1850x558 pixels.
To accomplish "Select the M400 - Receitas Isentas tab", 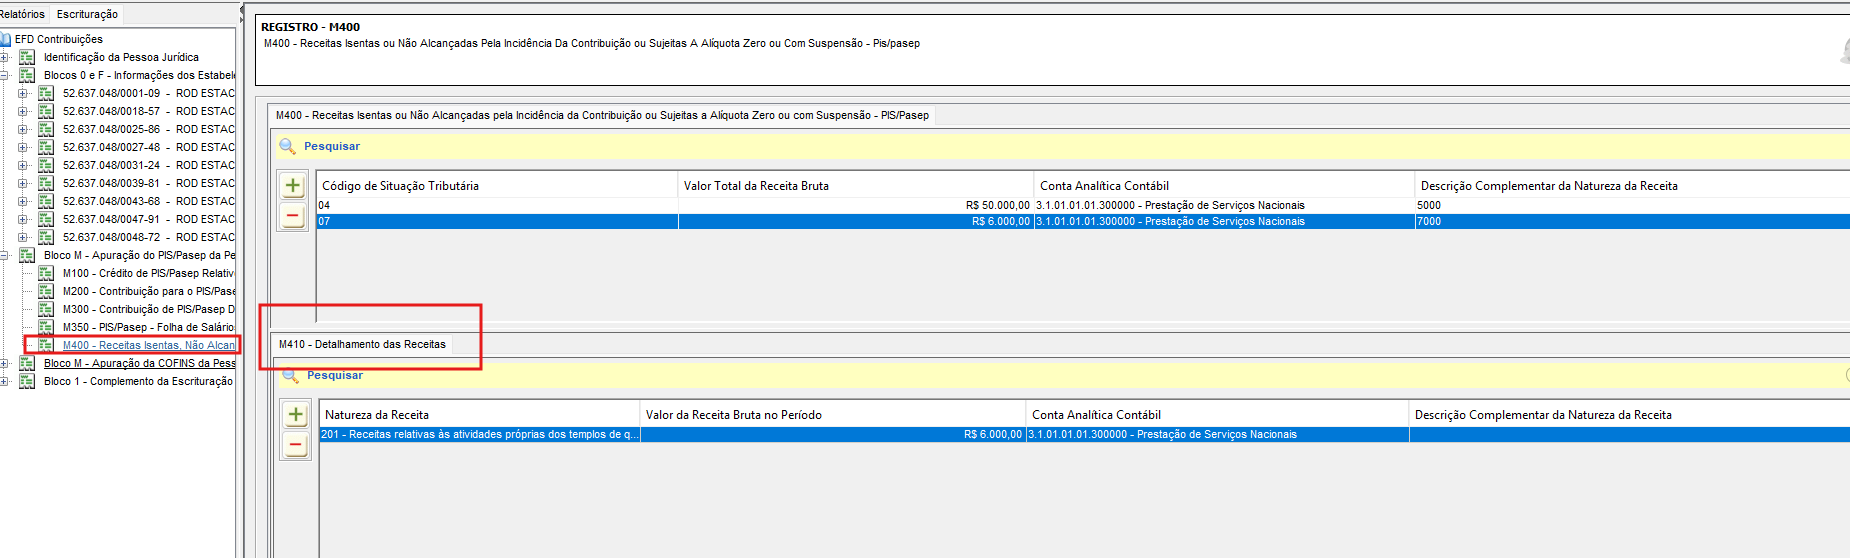I will pyautogui.click(x=602, y=115).
